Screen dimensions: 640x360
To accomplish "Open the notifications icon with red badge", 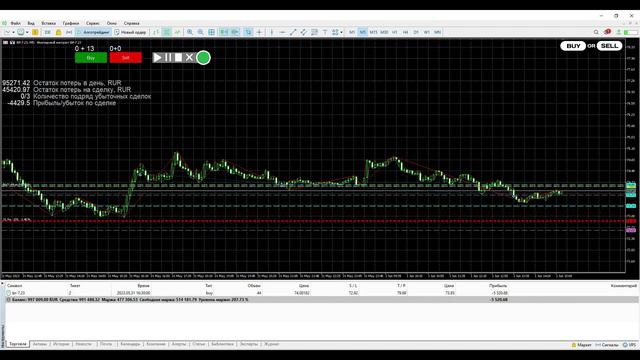I will [x=607, y=32].
